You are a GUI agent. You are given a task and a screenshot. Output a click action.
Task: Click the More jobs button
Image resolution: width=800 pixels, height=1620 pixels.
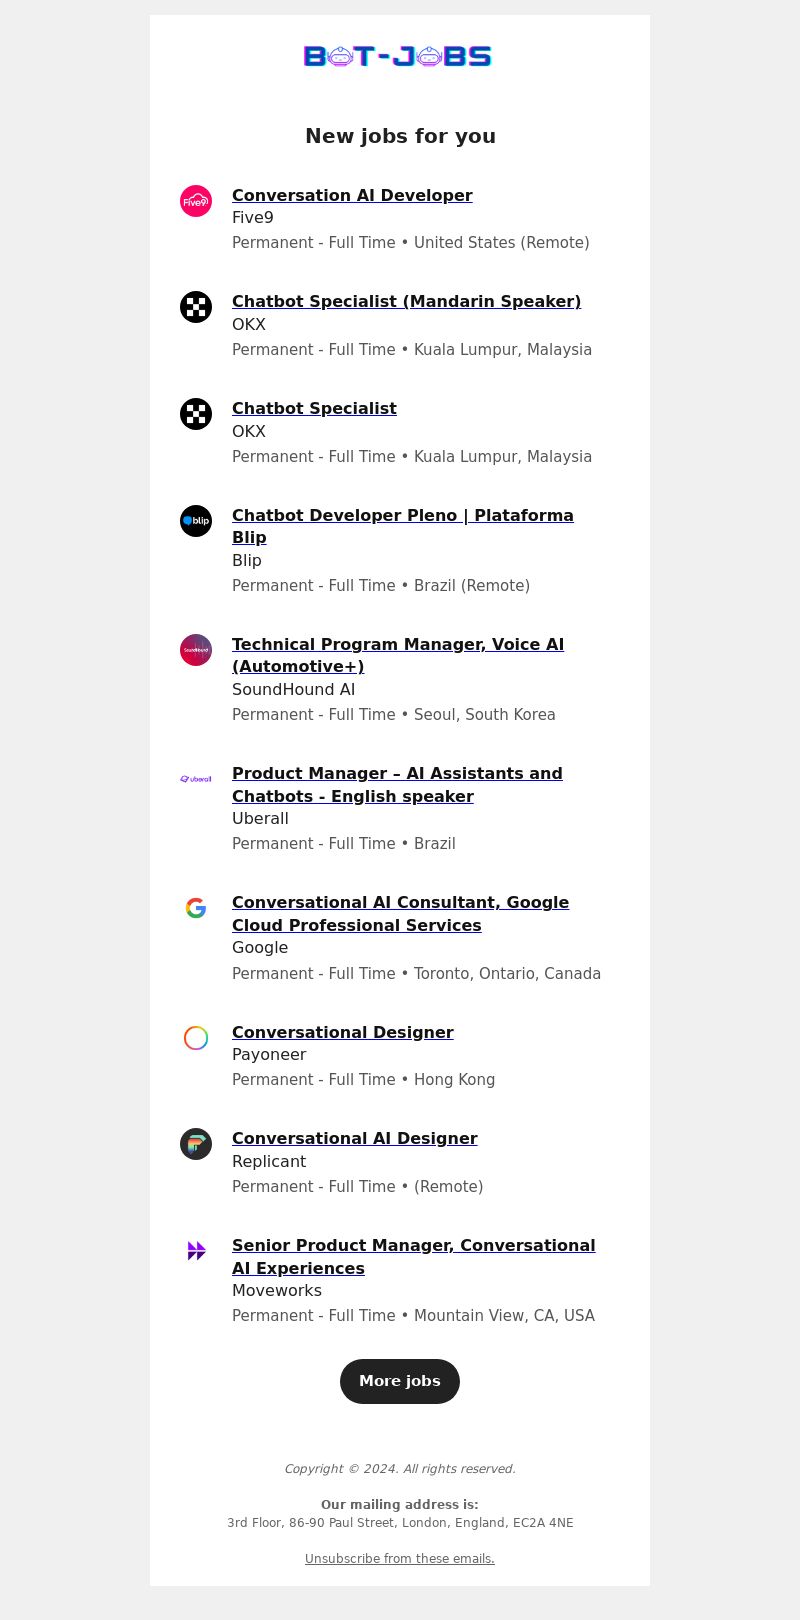click(x=400, y=1381)
